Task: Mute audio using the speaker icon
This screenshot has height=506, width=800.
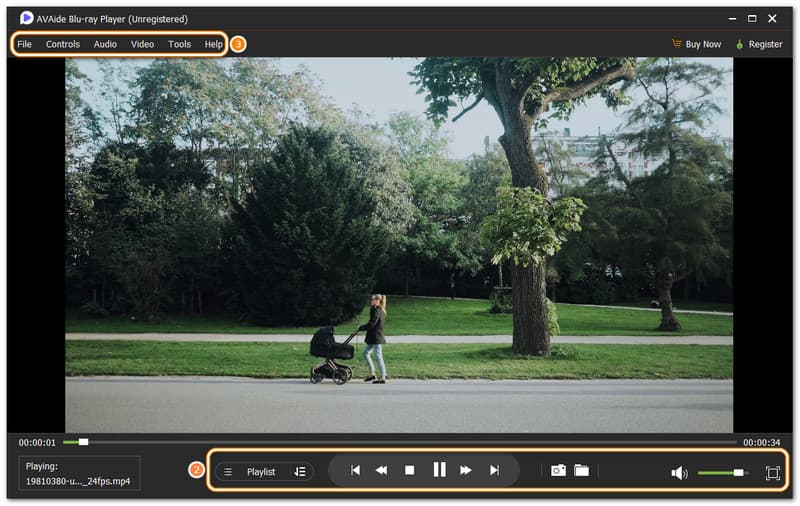Action: [679, 473]
